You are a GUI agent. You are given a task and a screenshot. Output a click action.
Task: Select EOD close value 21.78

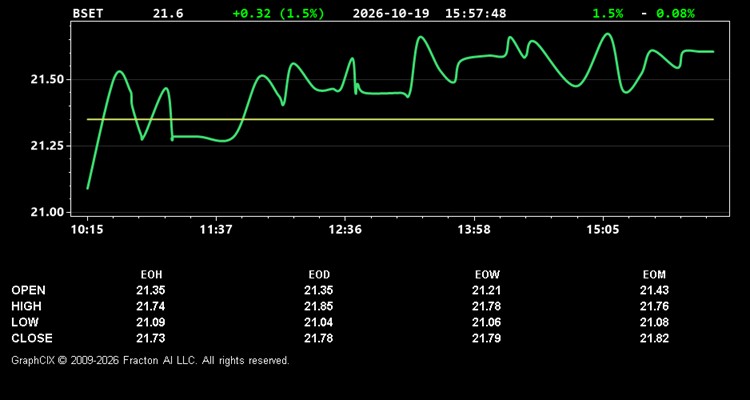click(x=319, y=338)
